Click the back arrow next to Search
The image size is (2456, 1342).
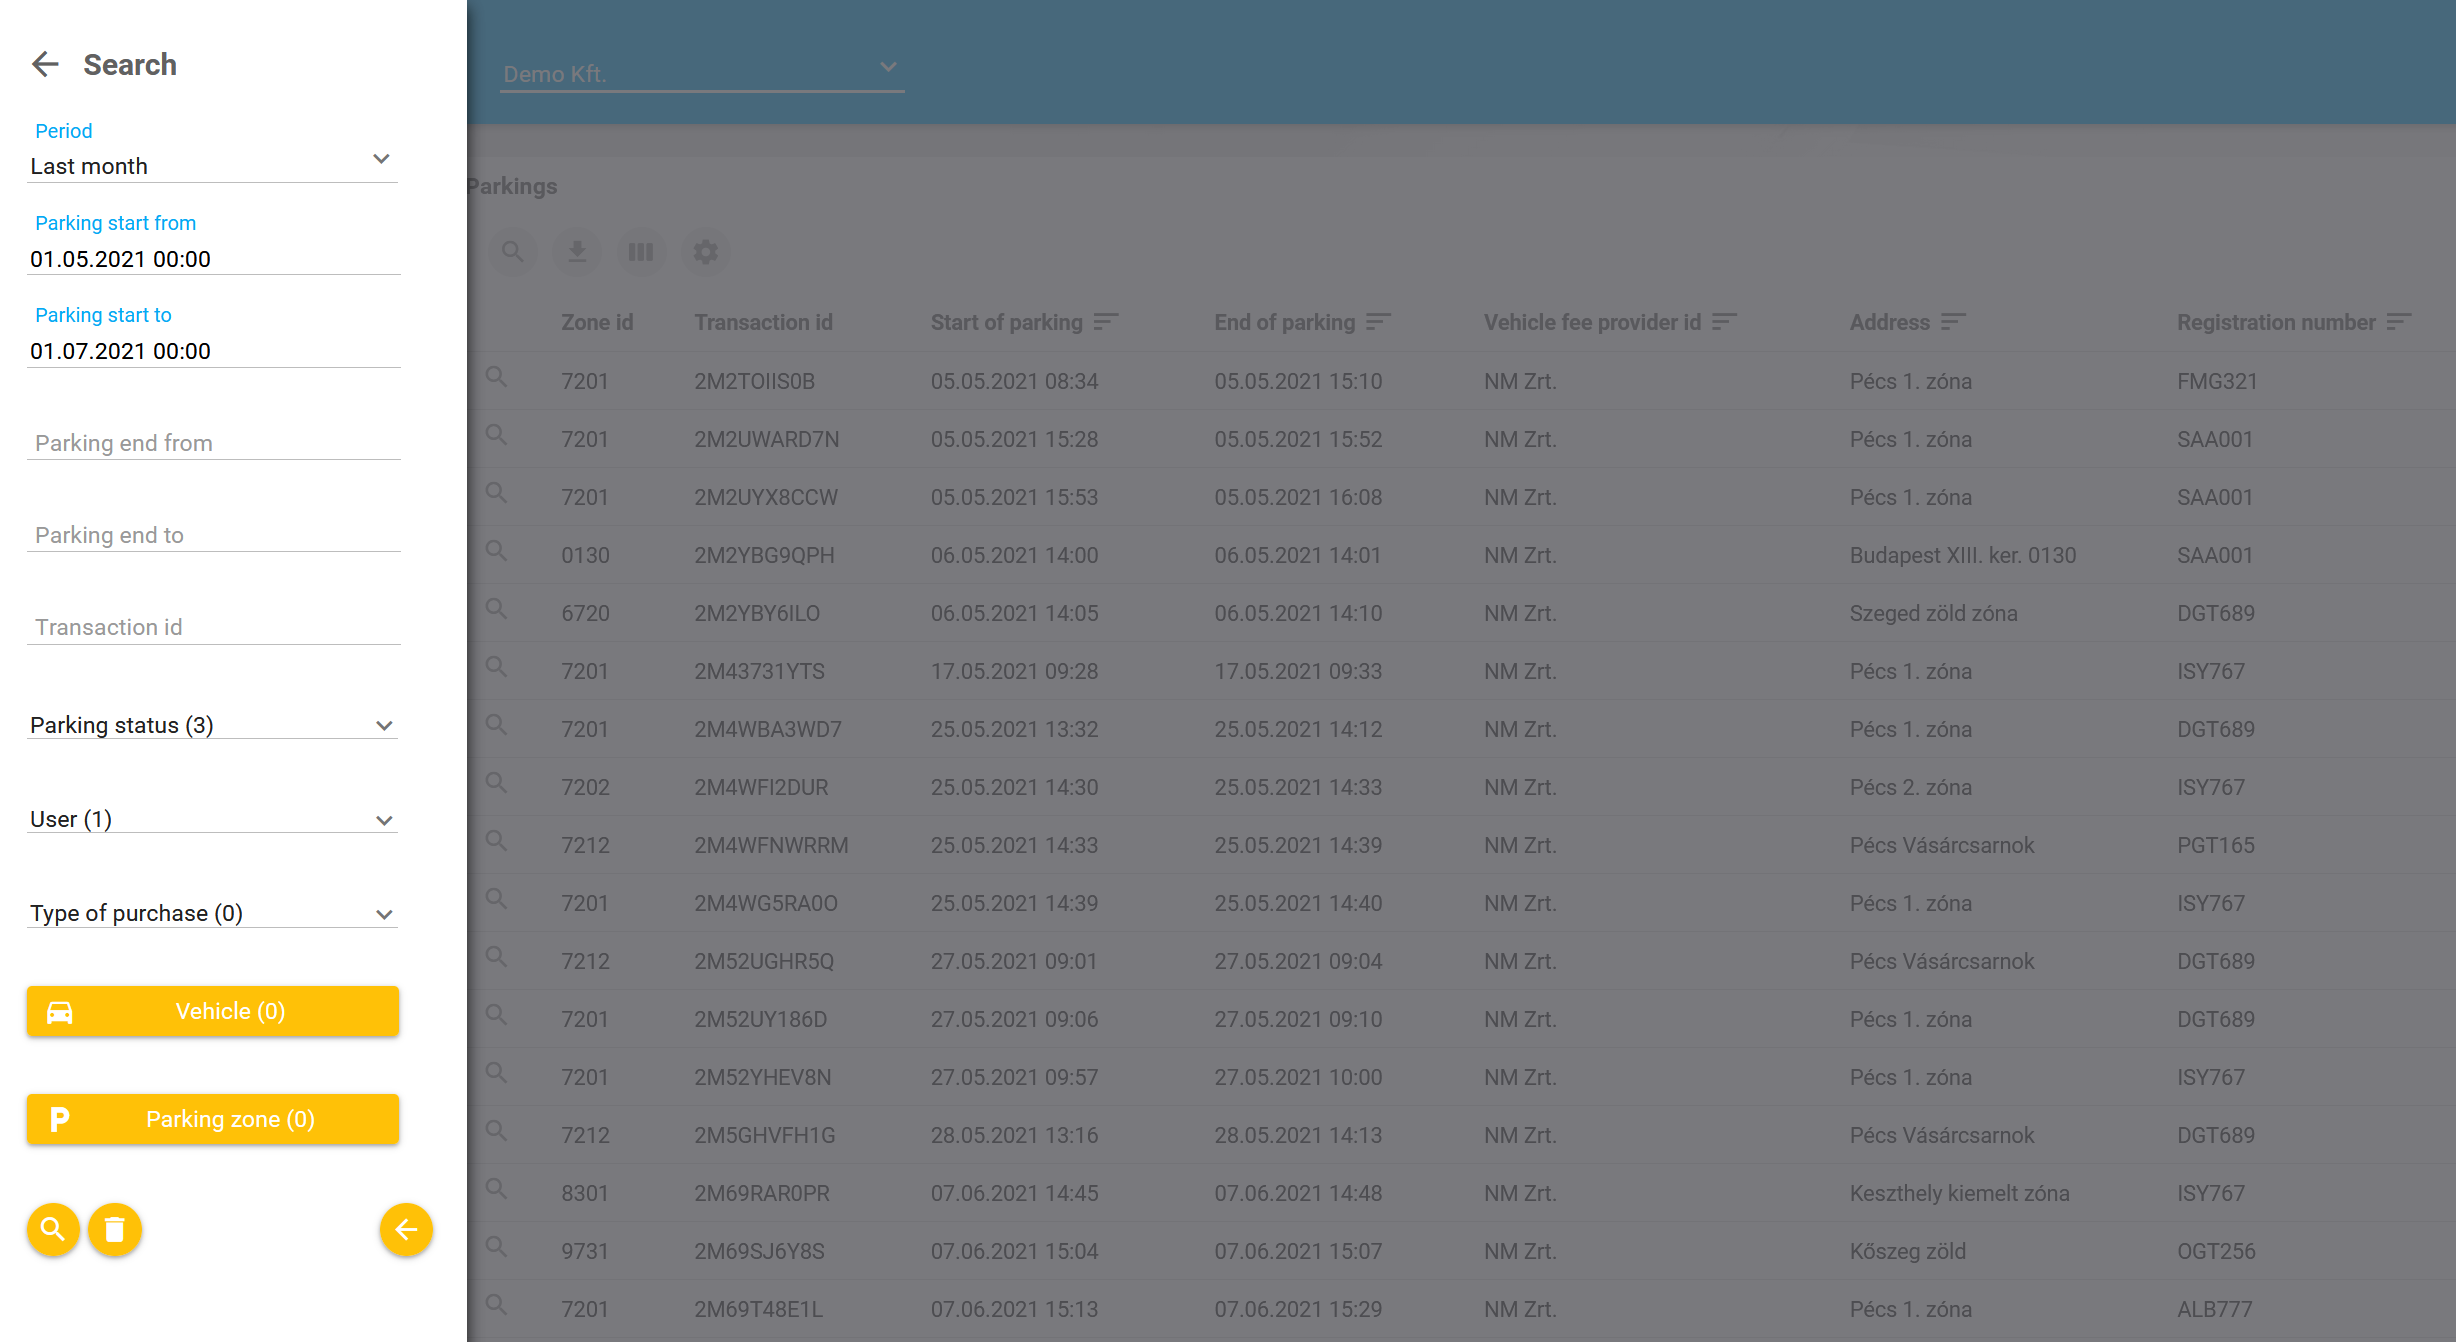pyautogui.click(x=45, y=65)
